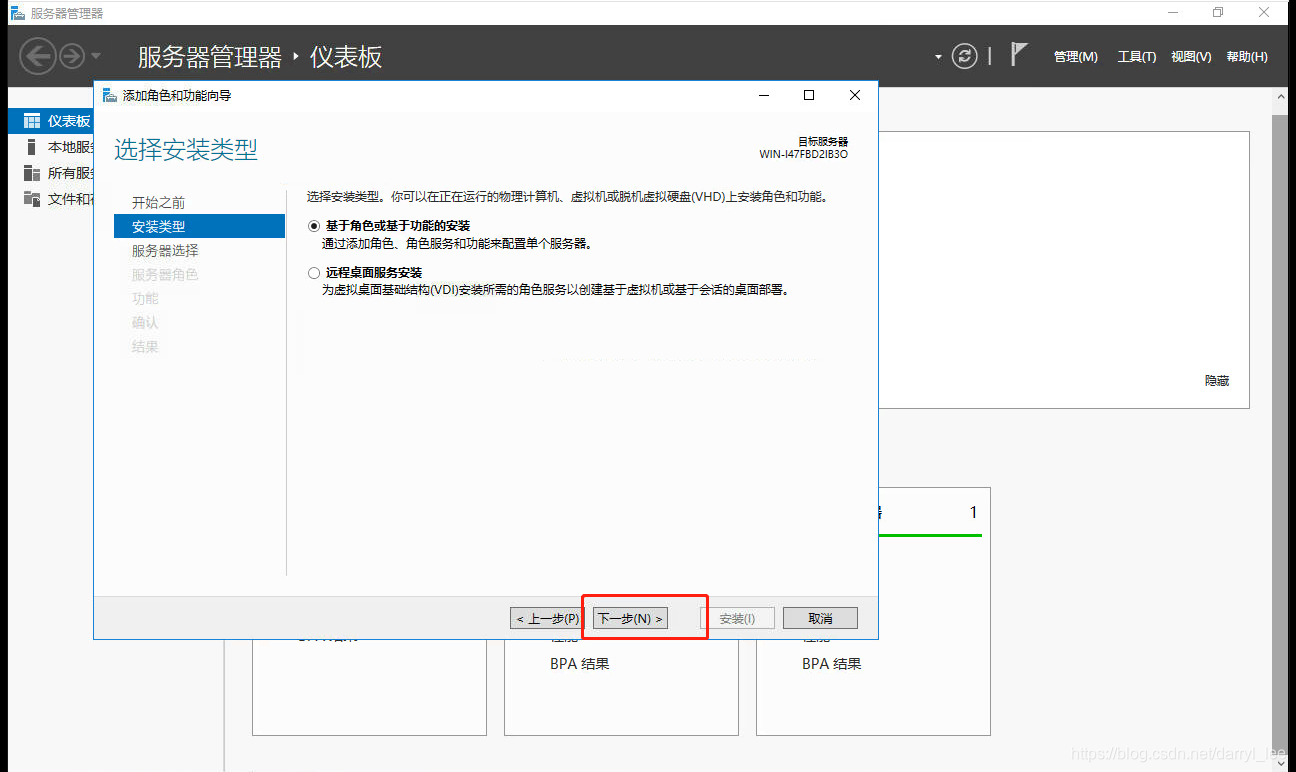Click the forward navigation arrow in Server Manager

point(71,56)
